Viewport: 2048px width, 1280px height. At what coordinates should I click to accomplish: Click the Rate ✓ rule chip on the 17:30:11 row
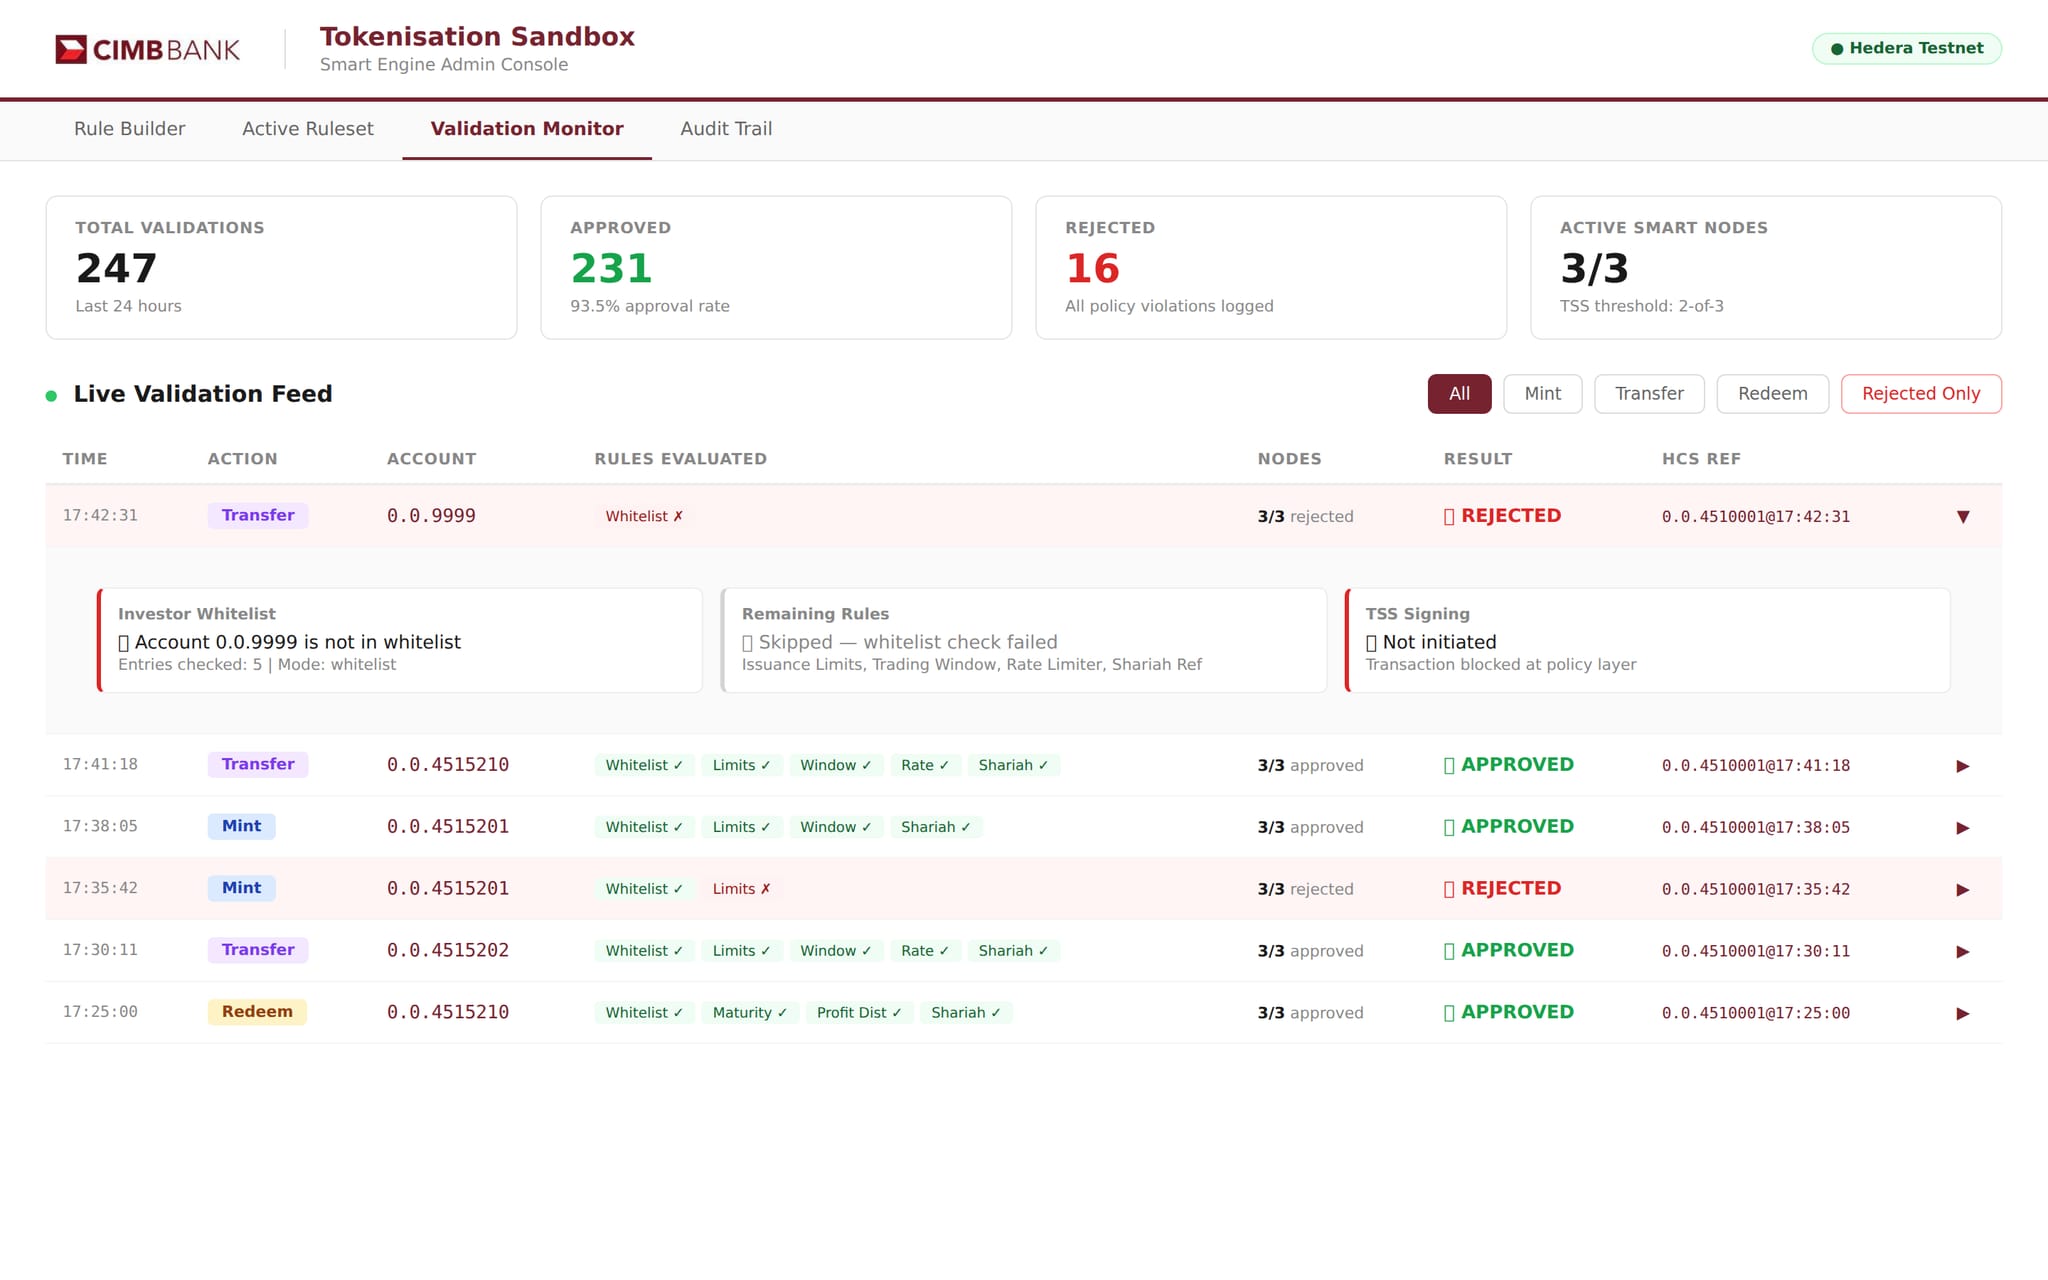coord(924,950)
